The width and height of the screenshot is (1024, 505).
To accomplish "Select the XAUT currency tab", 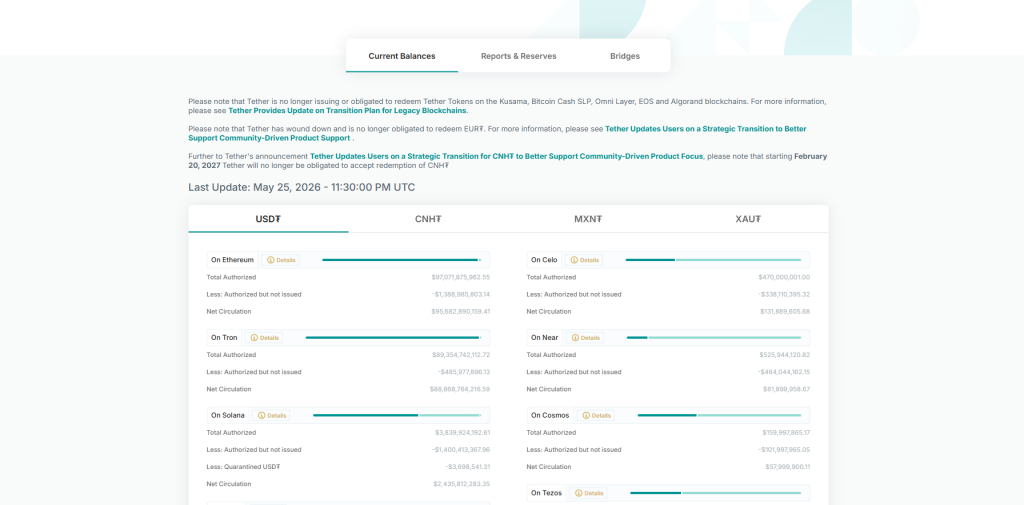I will [x=748, y=219].
